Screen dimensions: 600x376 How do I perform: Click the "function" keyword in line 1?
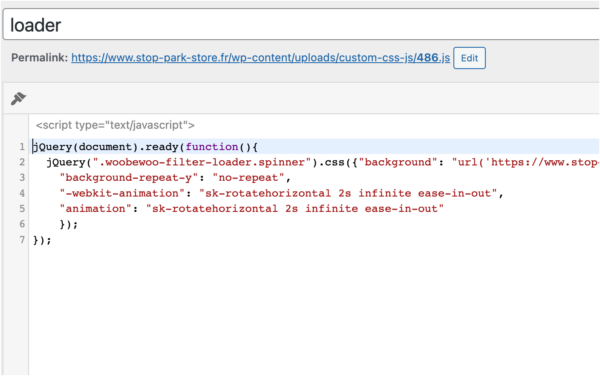point(212,147)
